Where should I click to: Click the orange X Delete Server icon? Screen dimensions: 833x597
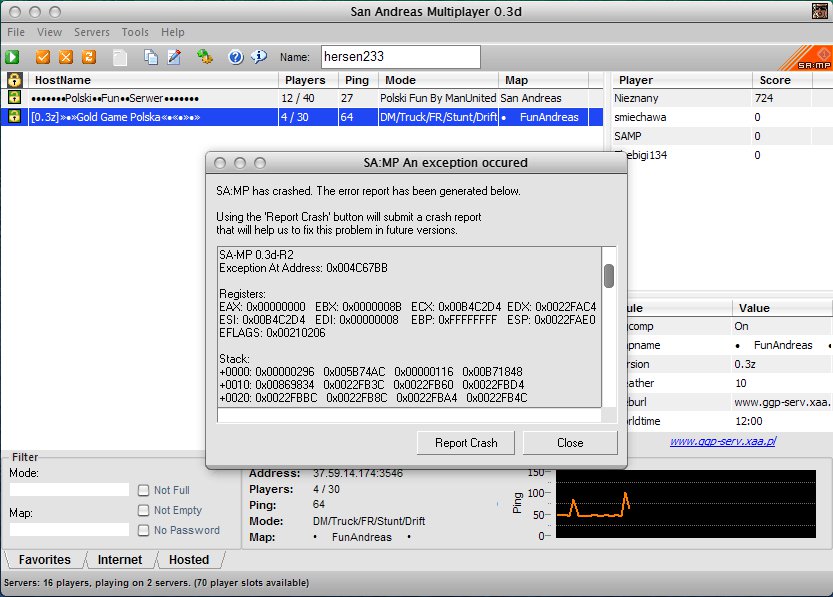coord(66,57)
